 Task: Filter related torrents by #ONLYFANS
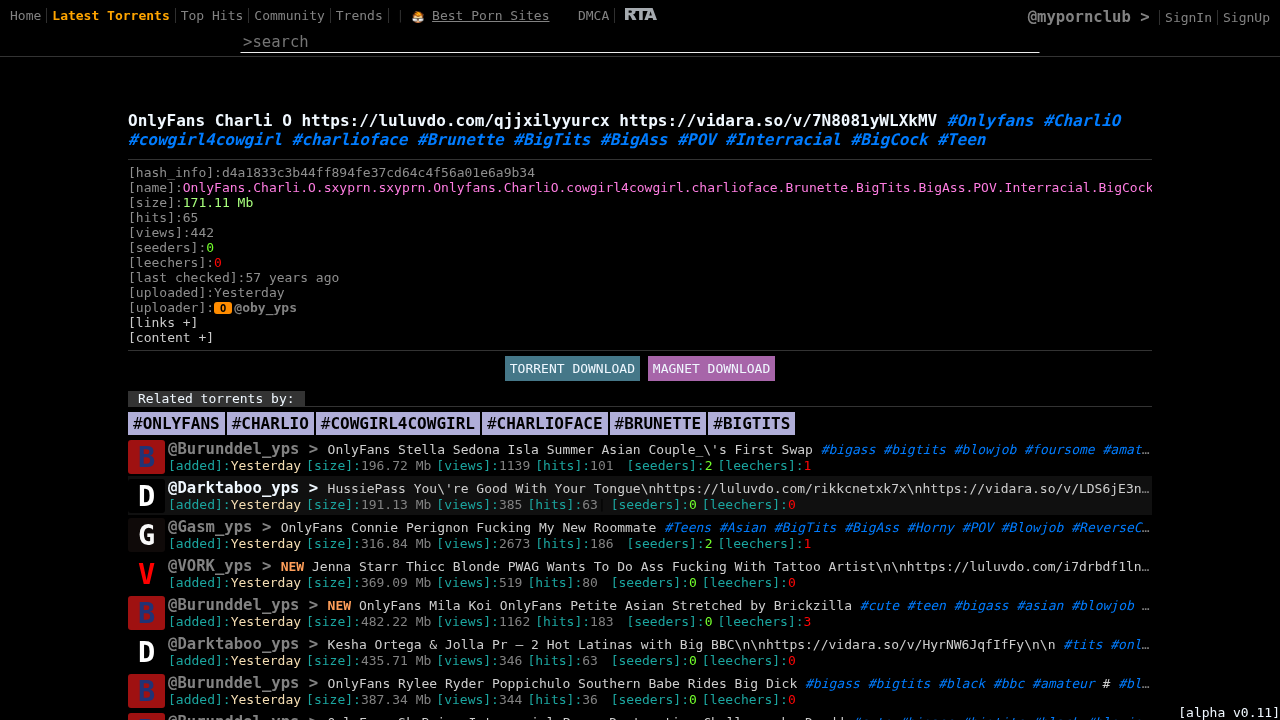coord(176,424)
